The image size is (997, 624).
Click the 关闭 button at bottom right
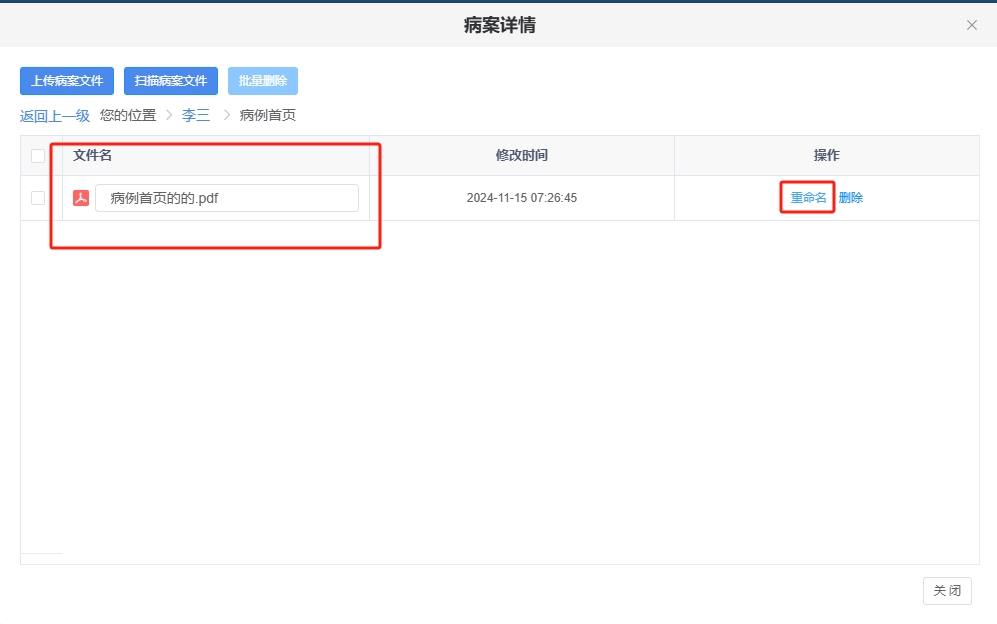point(946,590)
